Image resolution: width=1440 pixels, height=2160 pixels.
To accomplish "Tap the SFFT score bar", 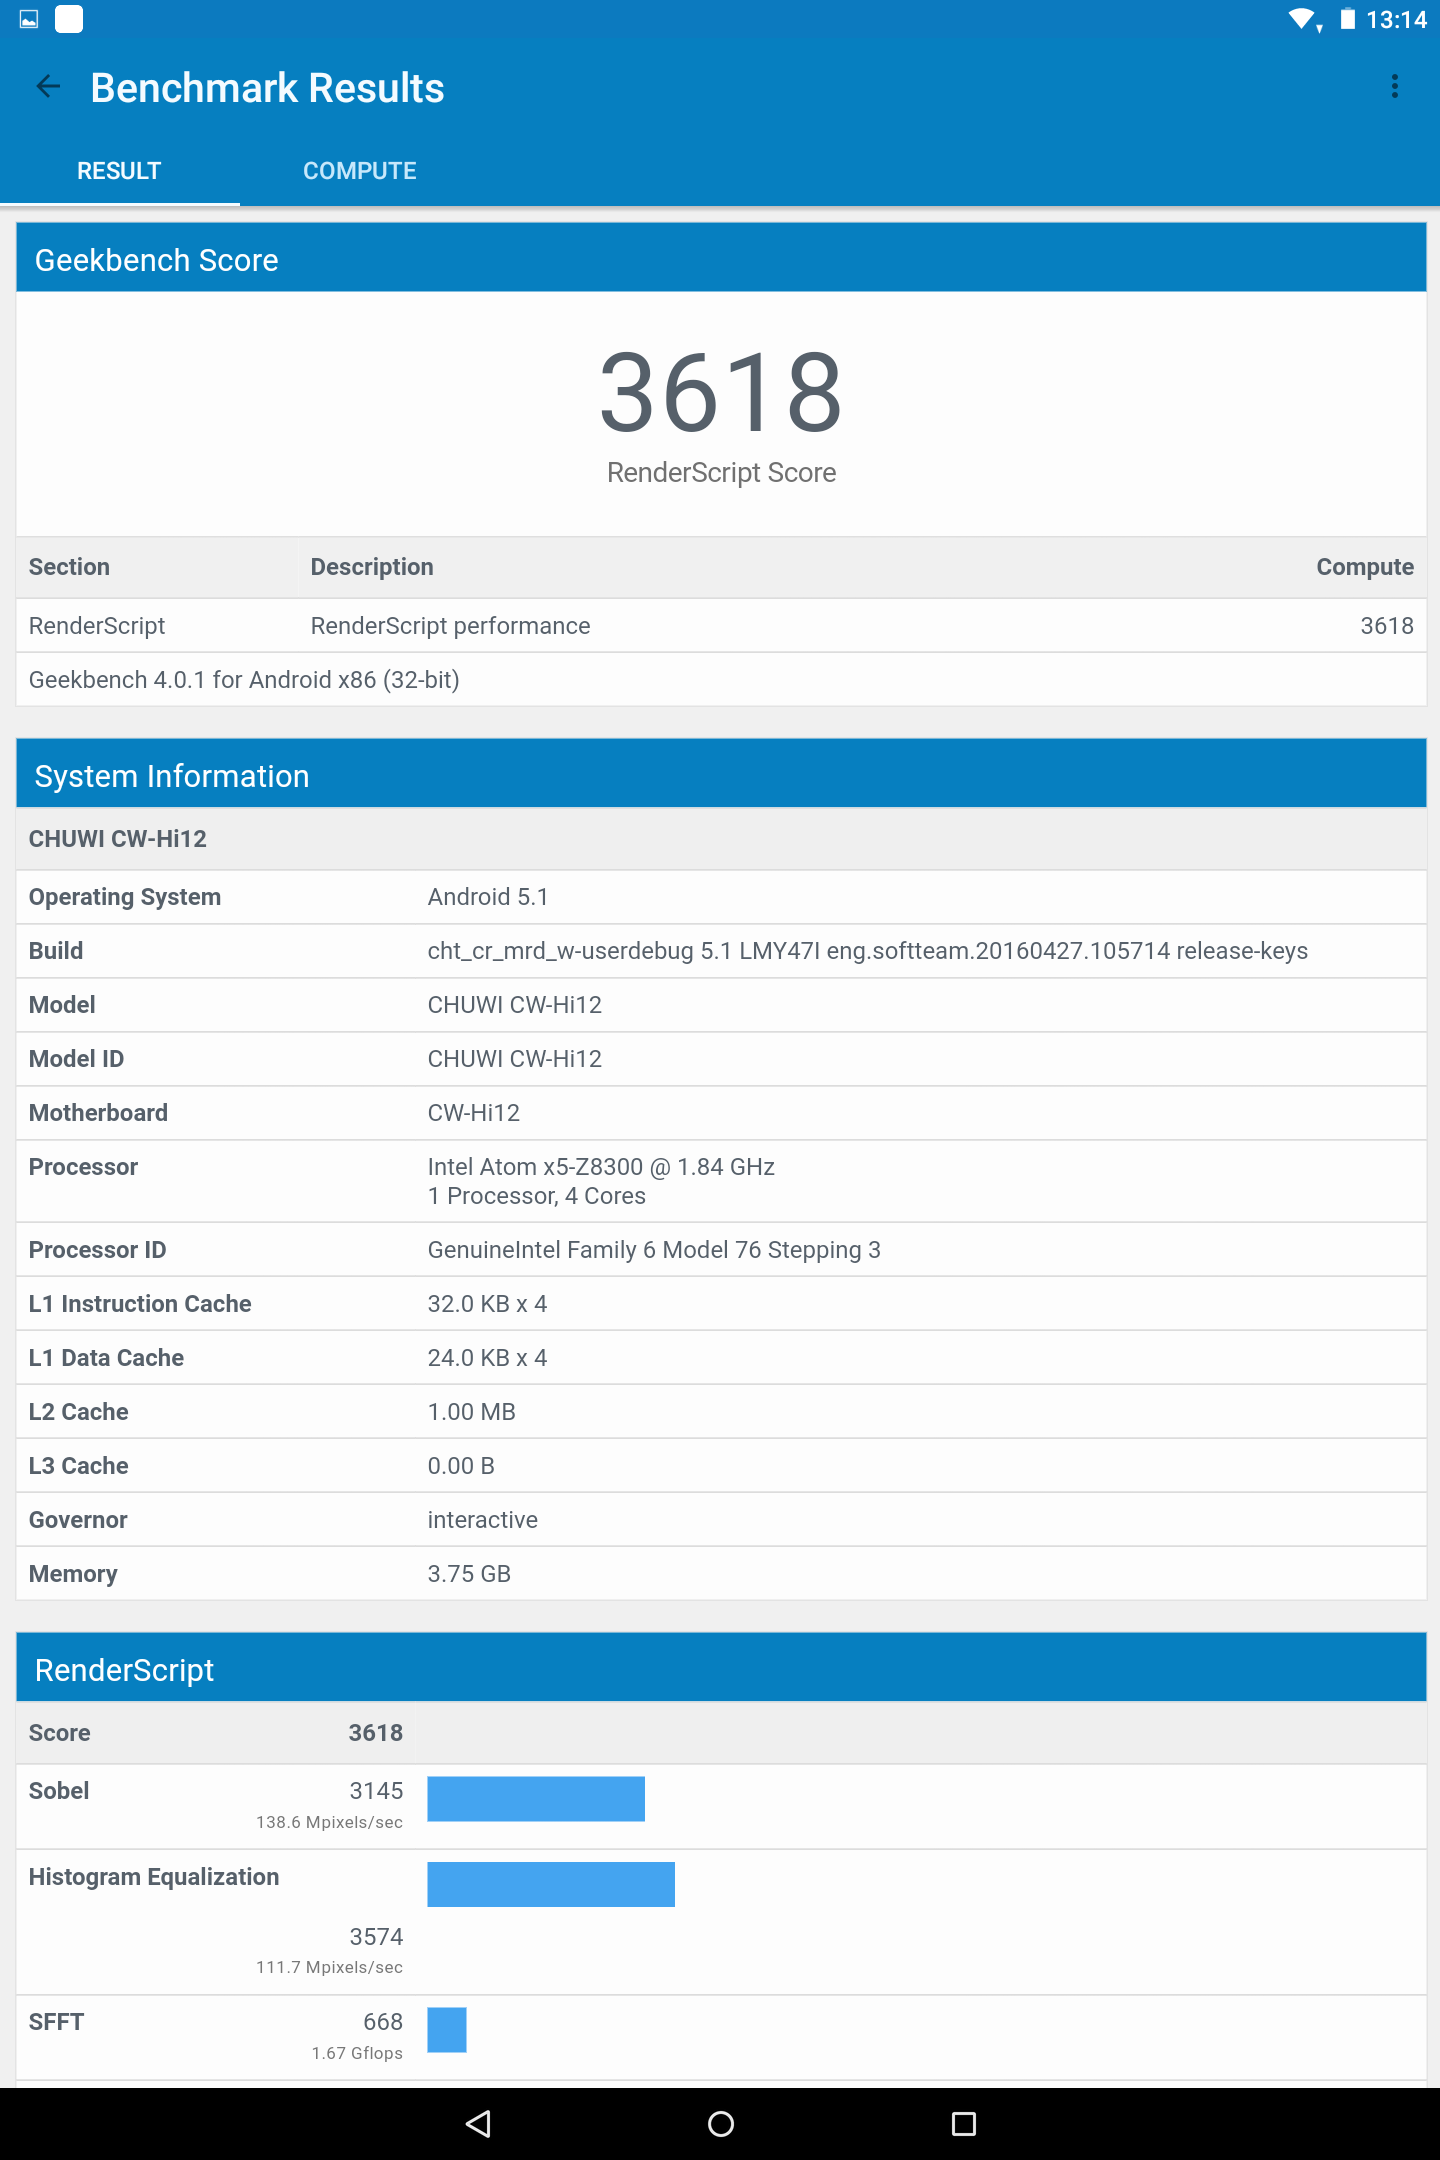I will tap(447, 2030).
